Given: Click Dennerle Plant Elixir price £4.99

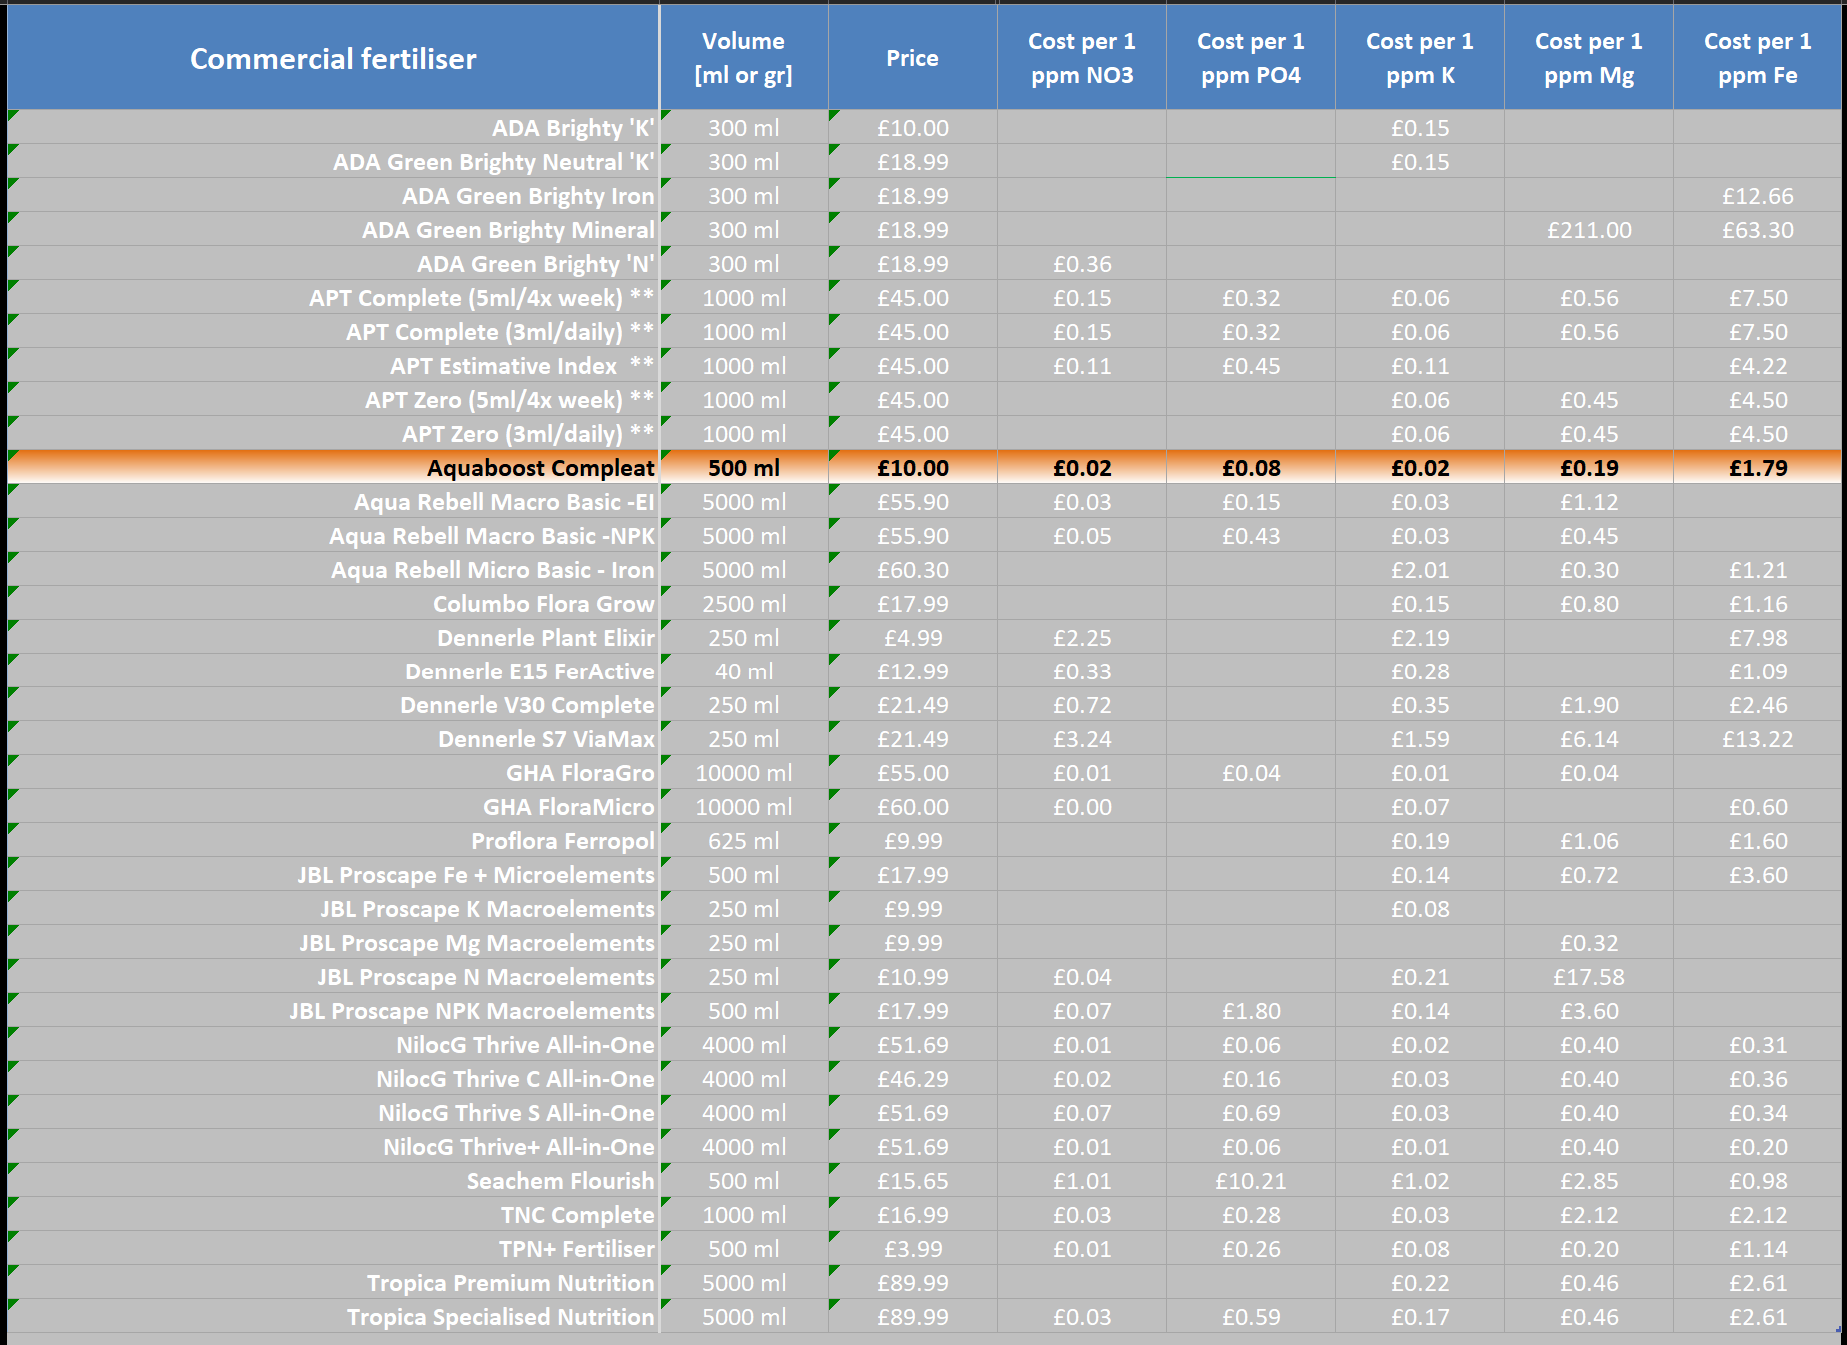Looking at the screenshot, I should coord(913,638).
